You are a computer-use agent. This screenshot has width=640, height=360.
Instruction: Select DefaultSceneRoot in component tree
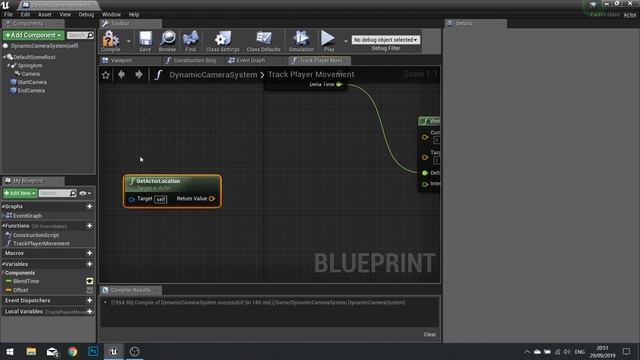pyautogui.click(x=34, y=57)
